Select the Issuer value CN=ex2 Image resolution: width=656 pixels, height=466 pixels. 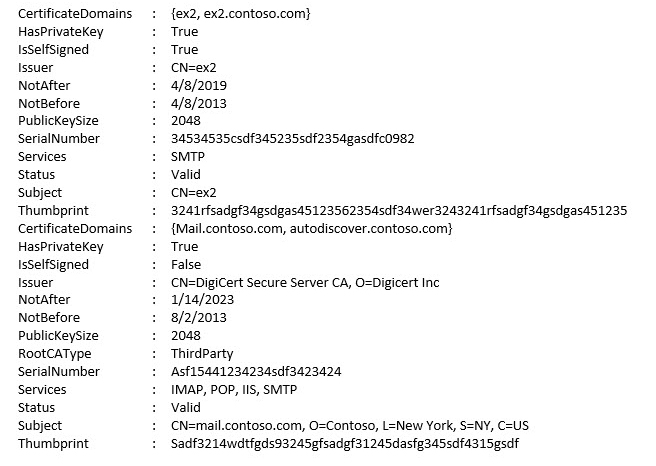[193, 67]
